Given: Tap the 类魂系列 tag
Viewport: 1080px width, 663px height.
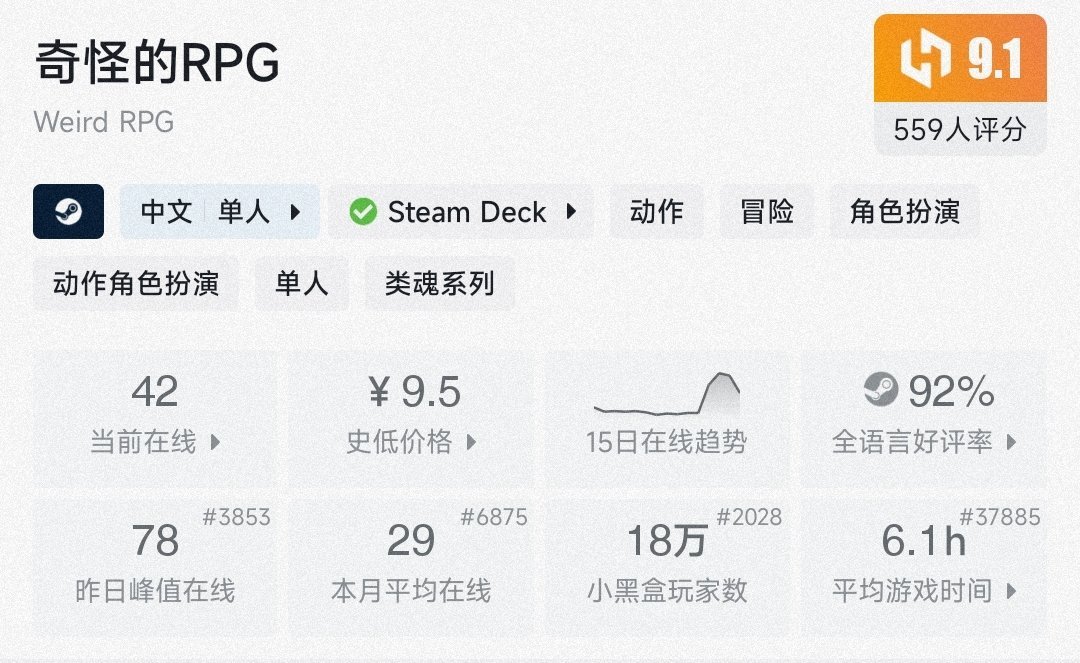Looking at the screenshot, I should (440, 283).
